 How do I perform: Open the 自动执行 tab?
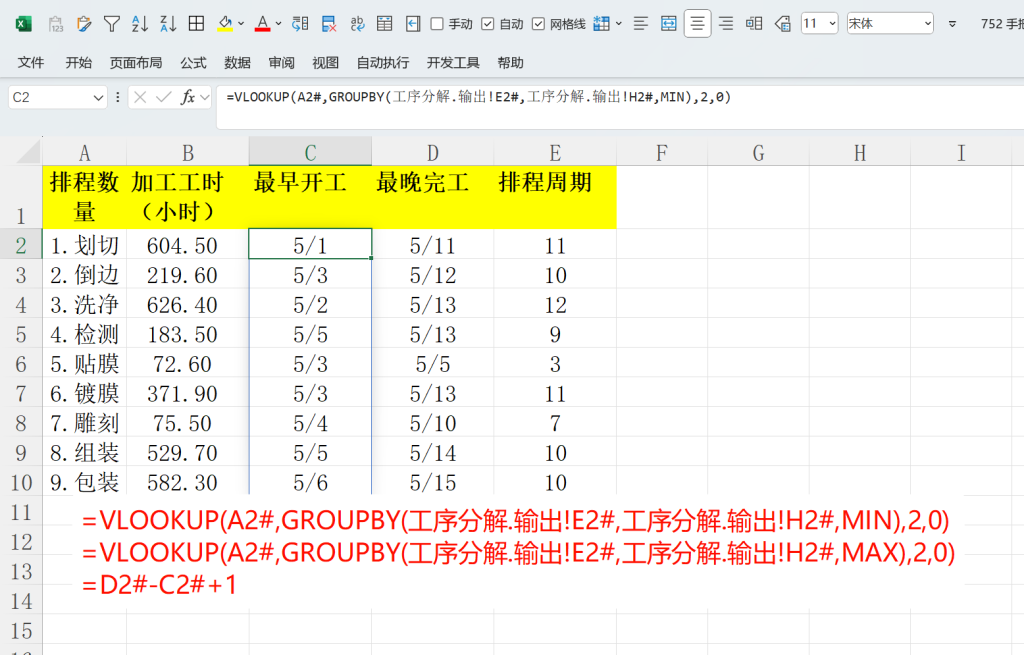tap(383, 63)
